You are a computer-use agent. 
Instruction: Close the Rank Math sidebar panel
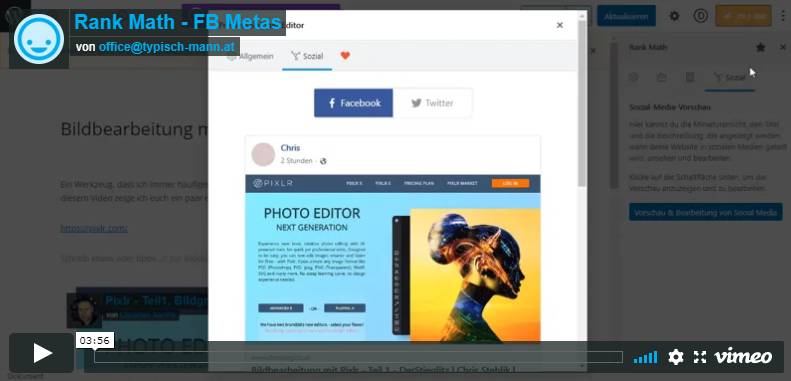pos(783,47)
